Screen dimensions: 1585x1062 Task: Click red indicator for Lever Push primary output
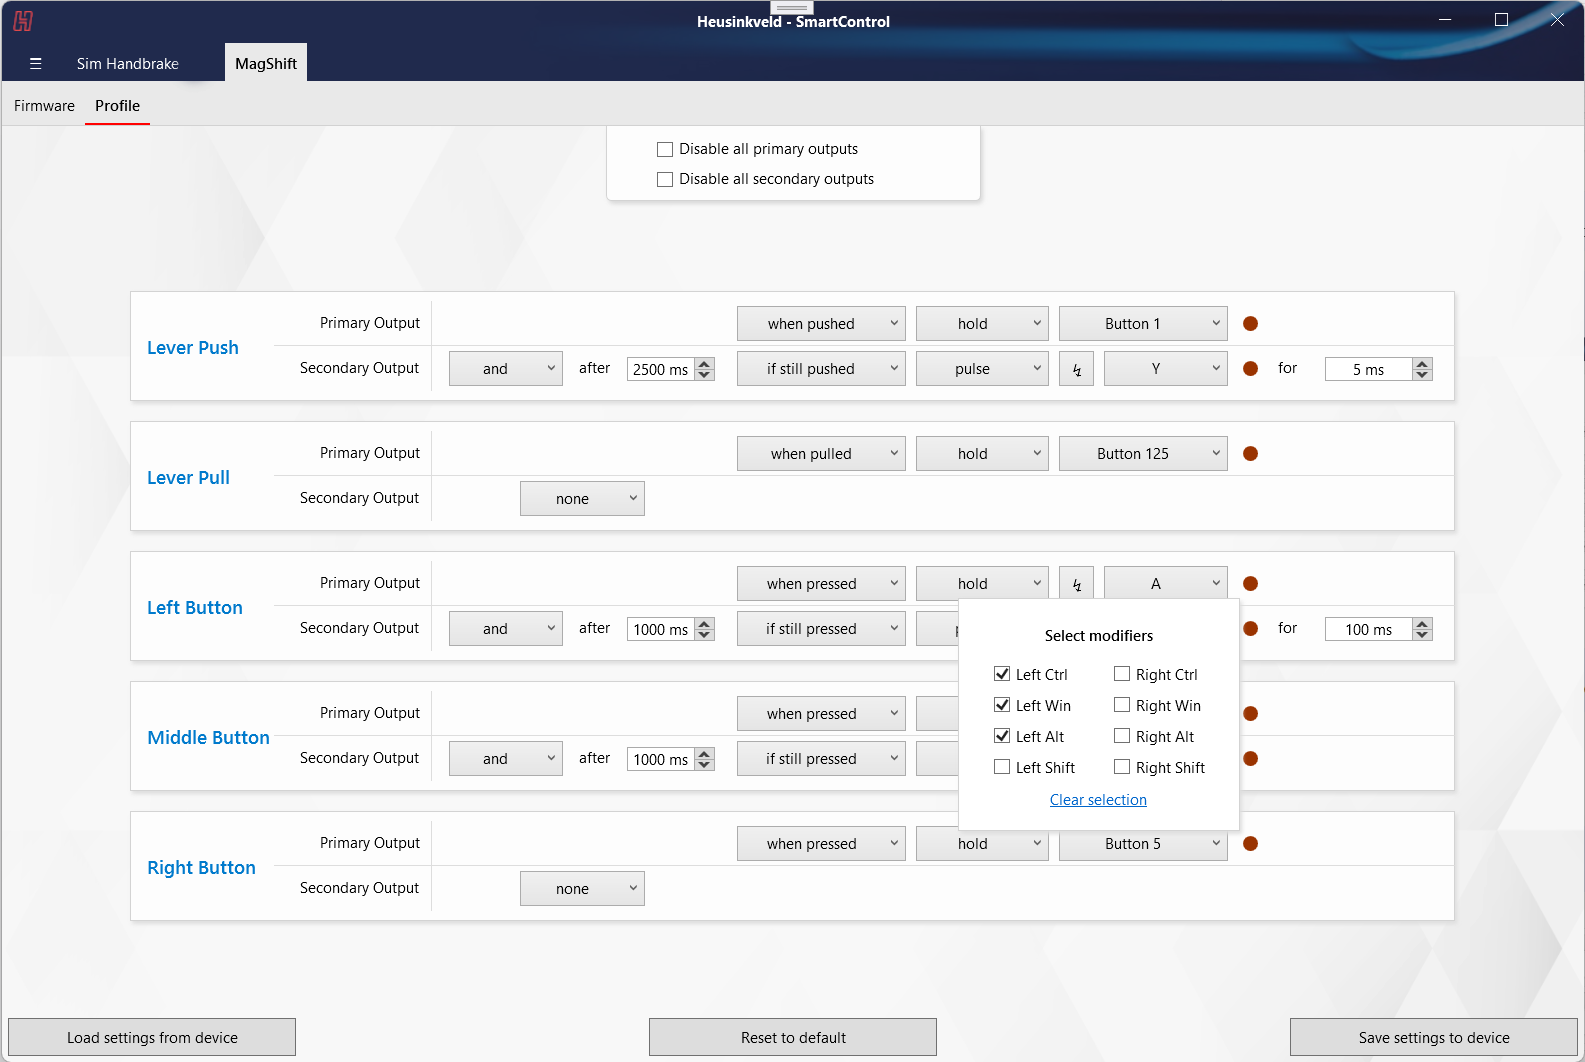pyautogui.click(x=1250, y=324)
